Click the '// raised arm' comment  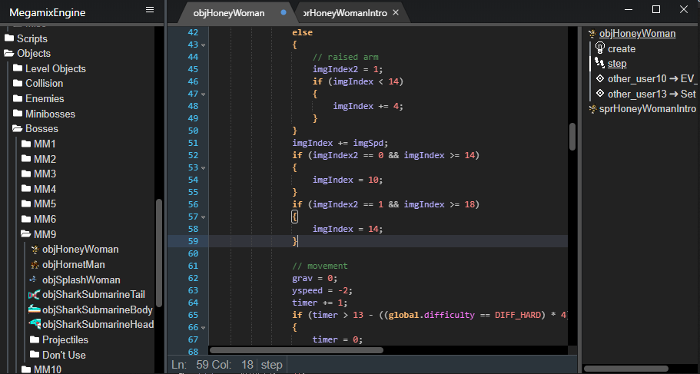point(345,57)
